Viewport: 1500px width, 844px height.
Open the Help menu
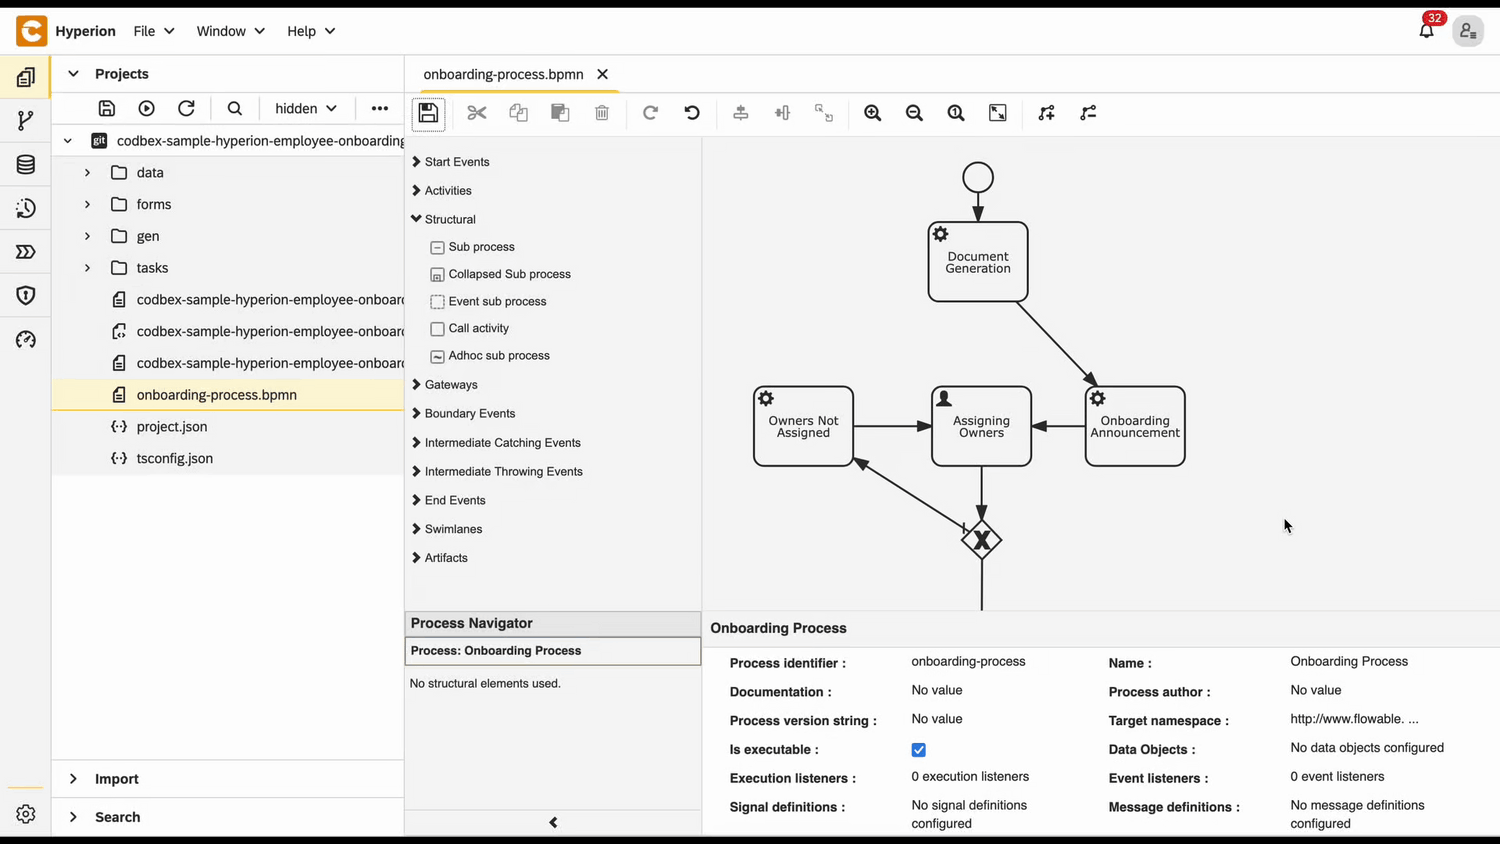[x=310, y=31]
